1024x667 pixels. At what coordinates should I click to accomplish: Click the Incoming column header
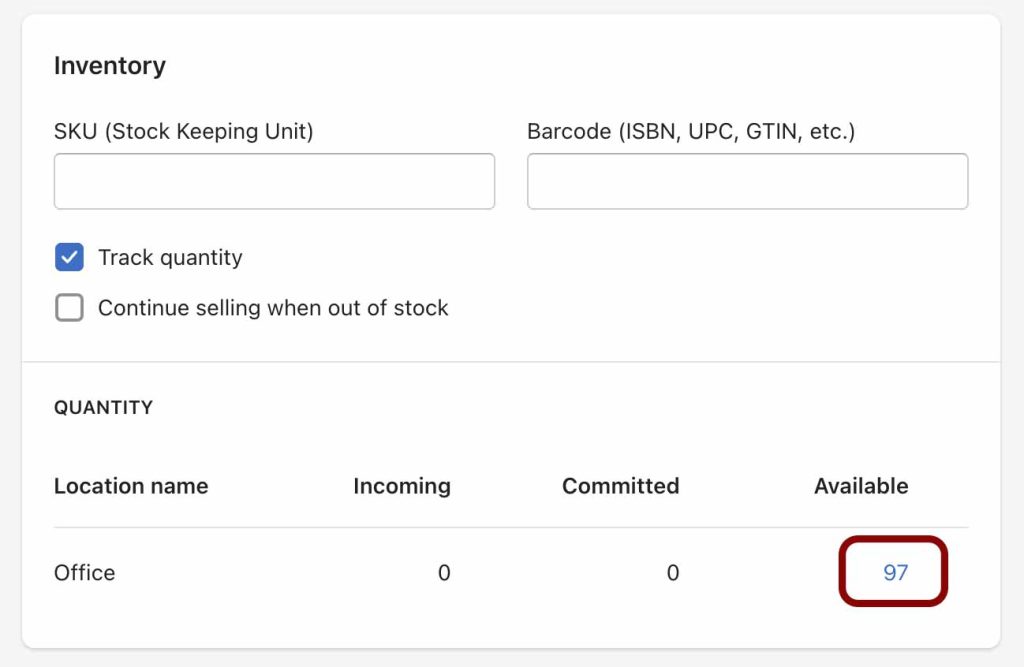402,487
